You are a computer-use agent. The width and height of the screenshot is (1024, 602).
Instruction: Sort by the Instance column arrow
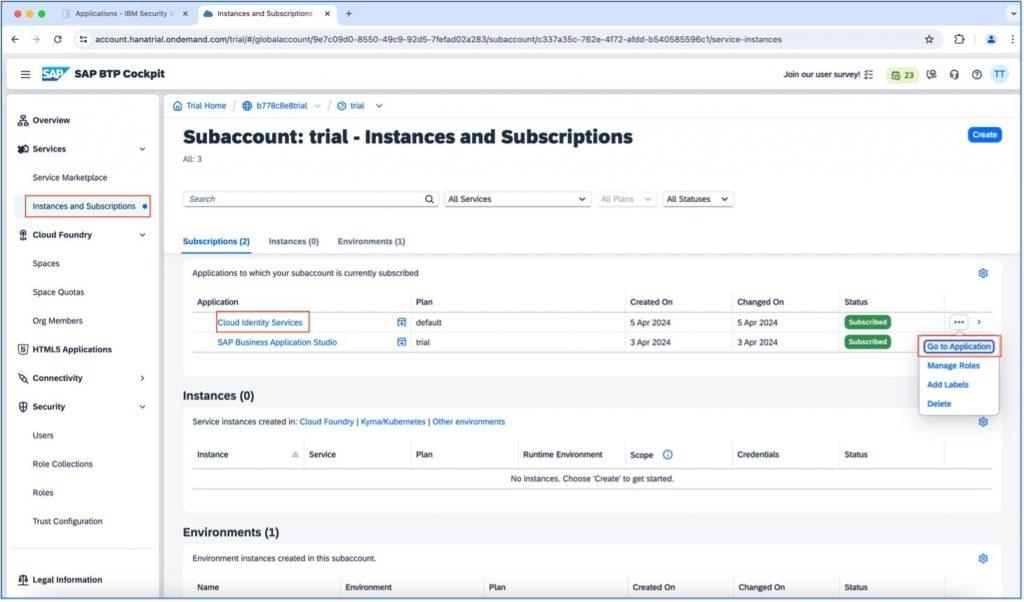(295, 454)
